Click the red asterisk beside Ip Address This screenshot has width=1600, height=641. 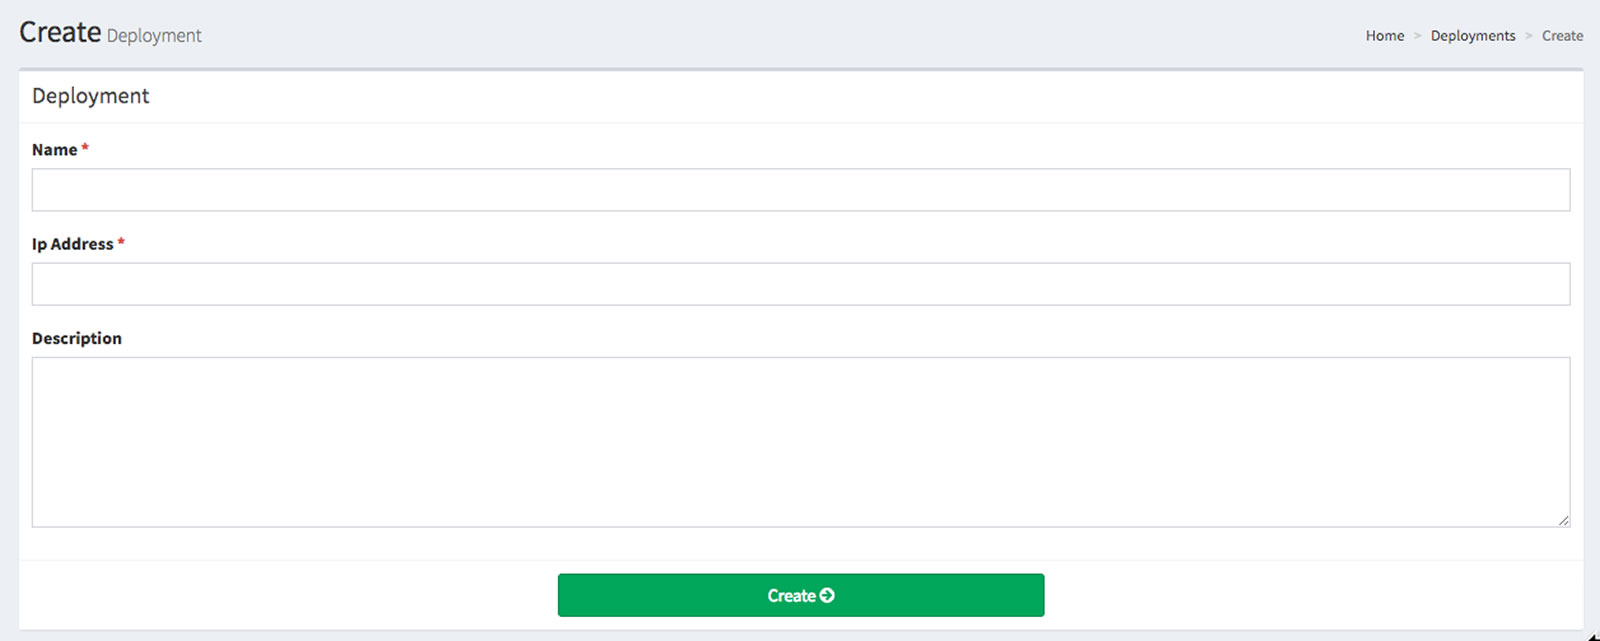[x=121, y=242]
